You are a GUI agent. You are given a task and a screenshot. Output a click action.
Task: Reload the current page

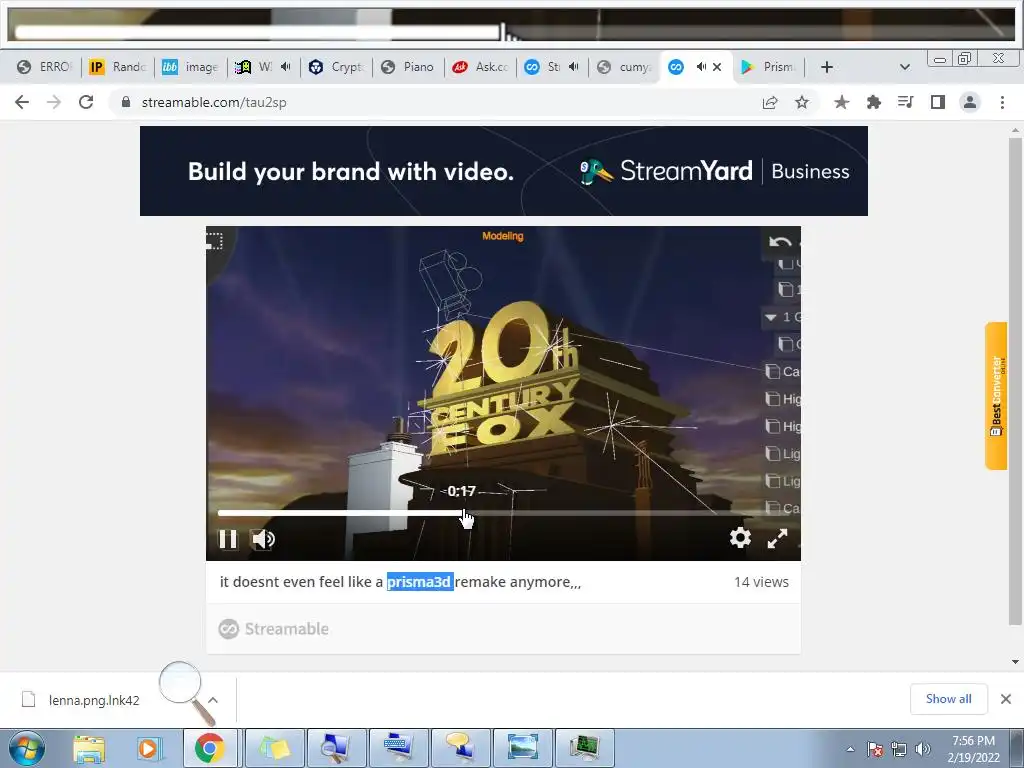point(86,102)
